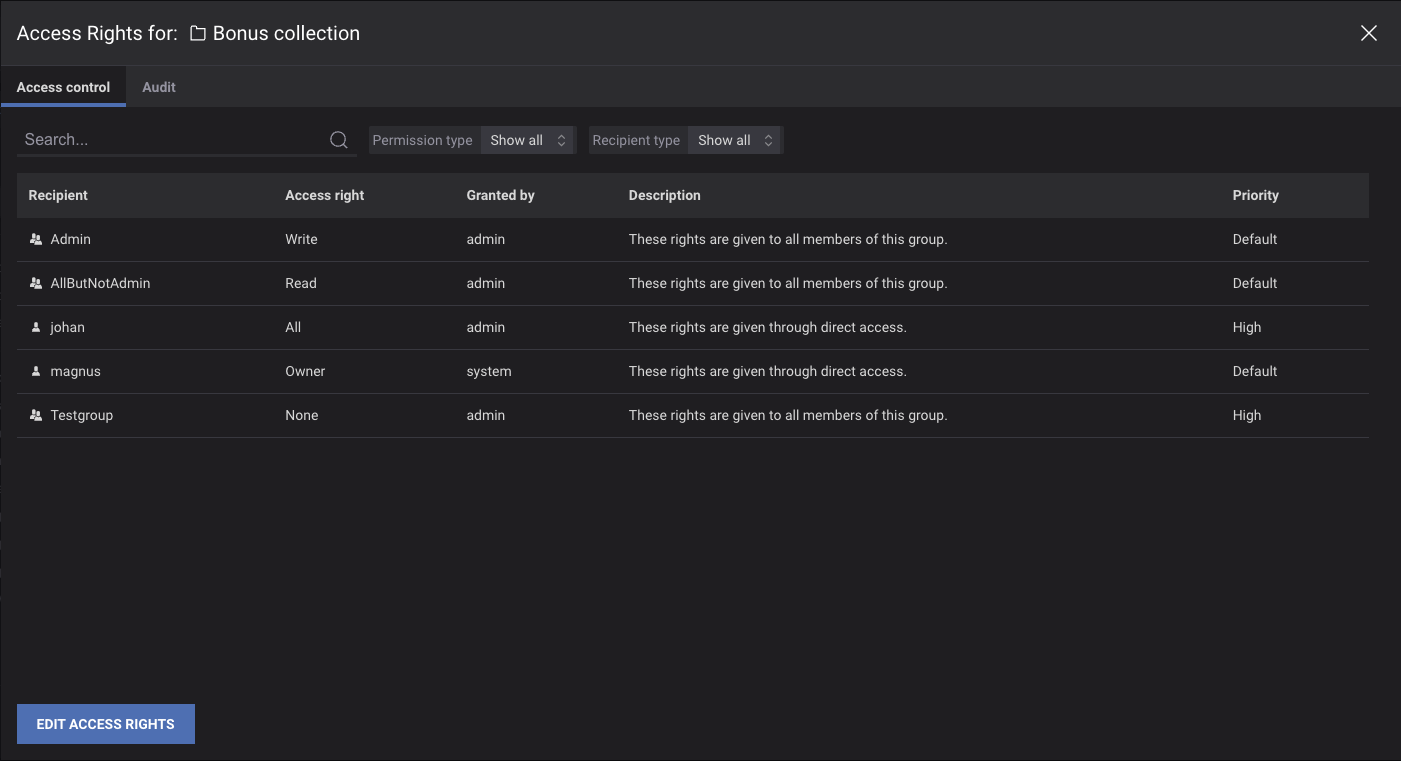
Task: Click the Write access right cell
Action: [x=301, y=239]
